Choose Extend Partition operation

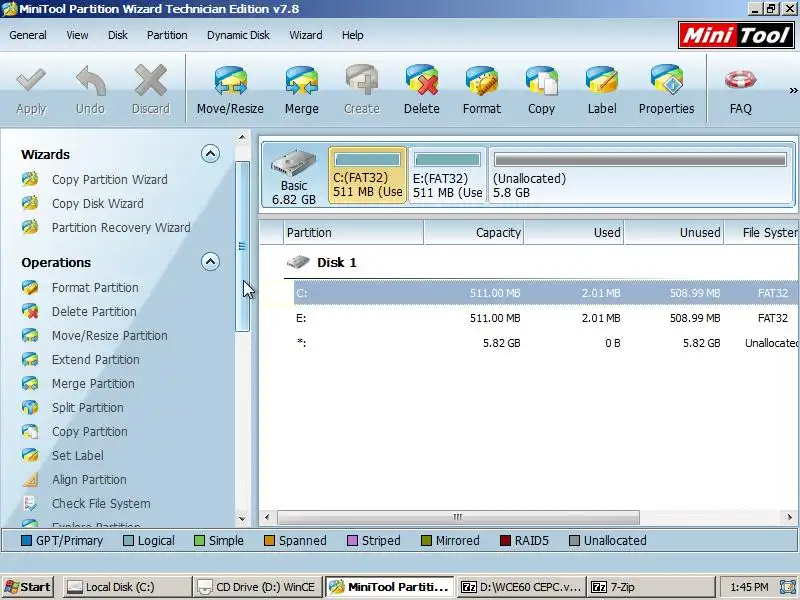[x=95, y=360]
